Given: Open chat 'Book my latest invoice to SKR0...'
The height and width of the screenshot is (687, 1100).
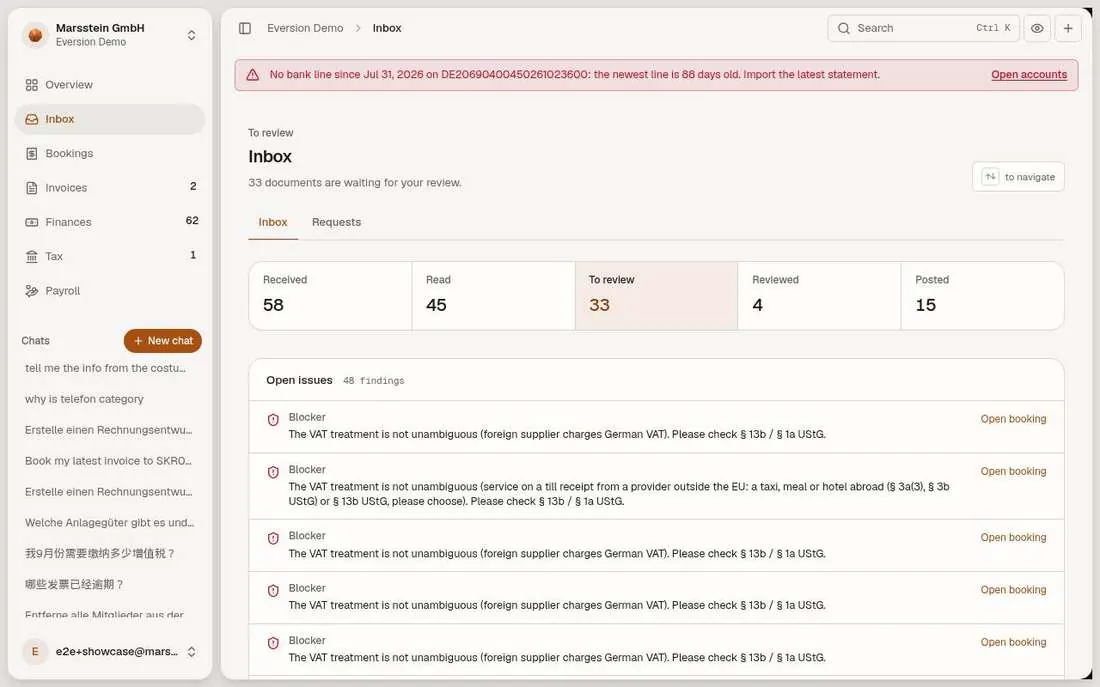Looking at the screenshot, I should pyautogui.click(x=108, y=460).
